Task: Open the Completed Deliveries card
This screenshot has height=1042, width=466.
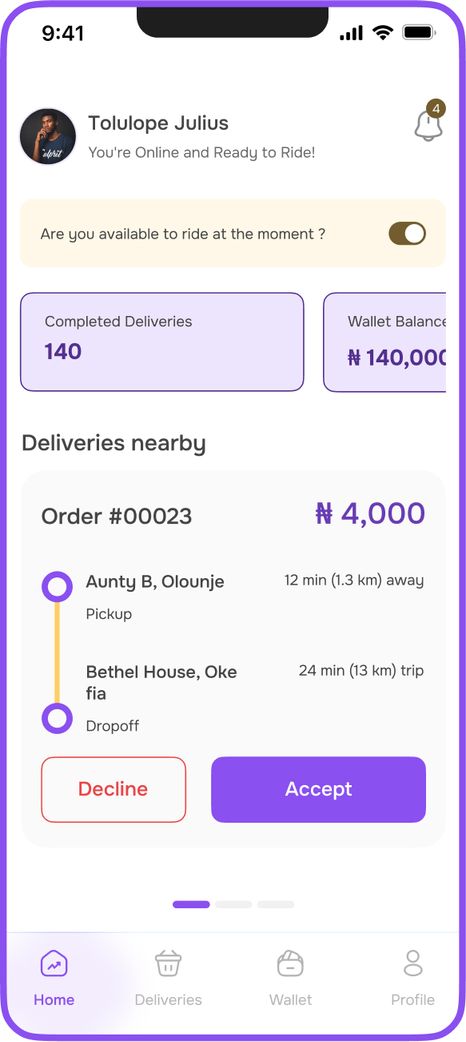Action: click(162, 342)
